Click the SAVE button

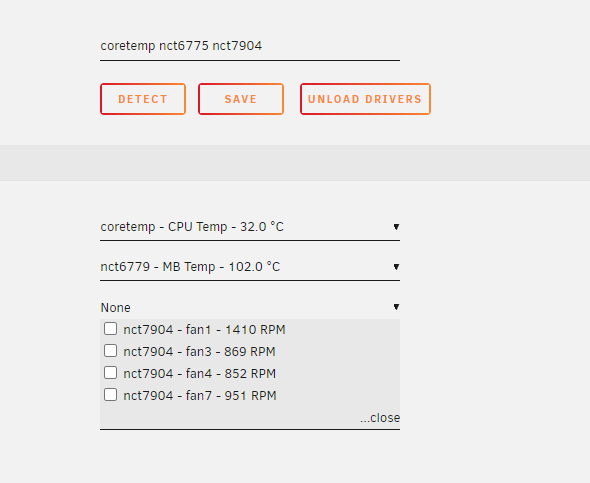(241, 99)
